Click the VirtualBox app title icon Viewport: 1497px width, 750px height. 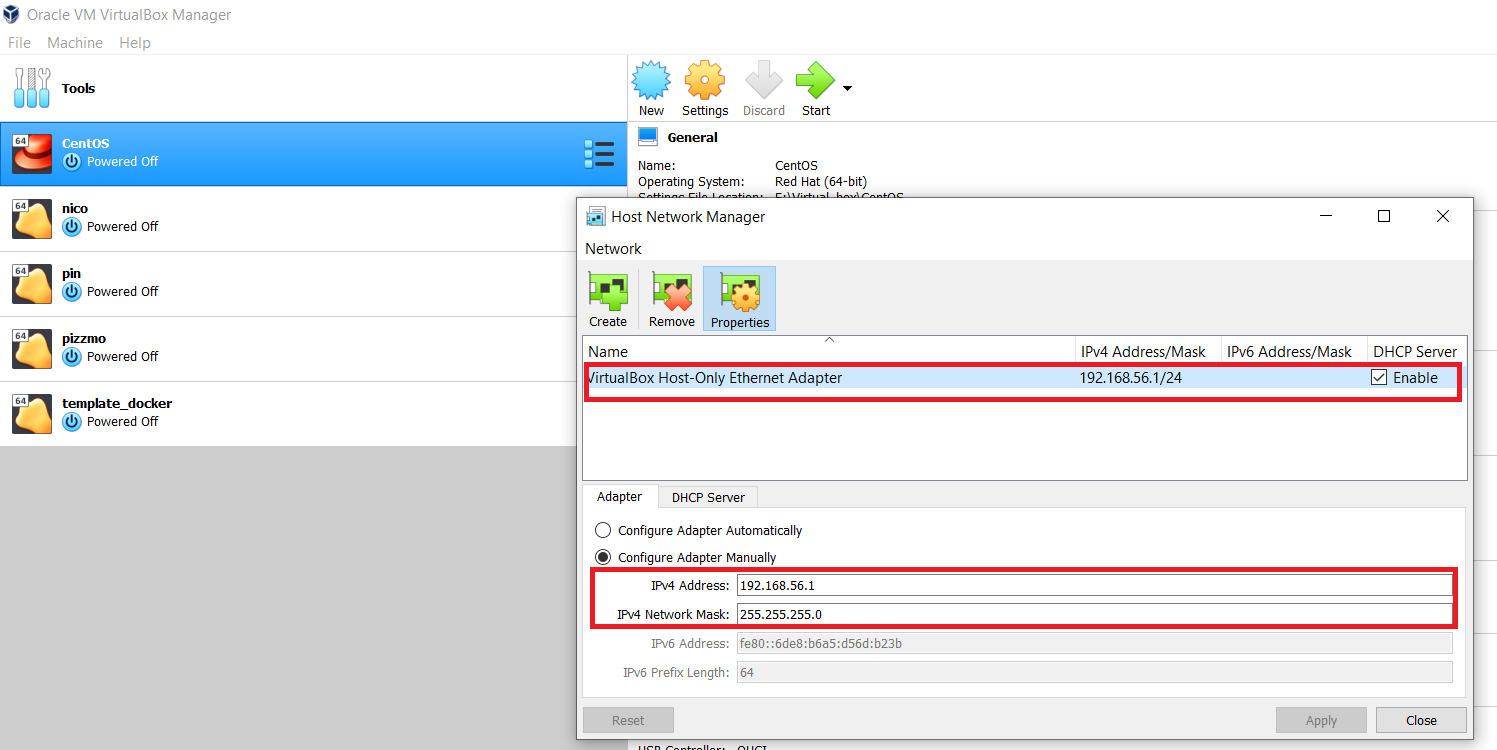pos(12,15)
